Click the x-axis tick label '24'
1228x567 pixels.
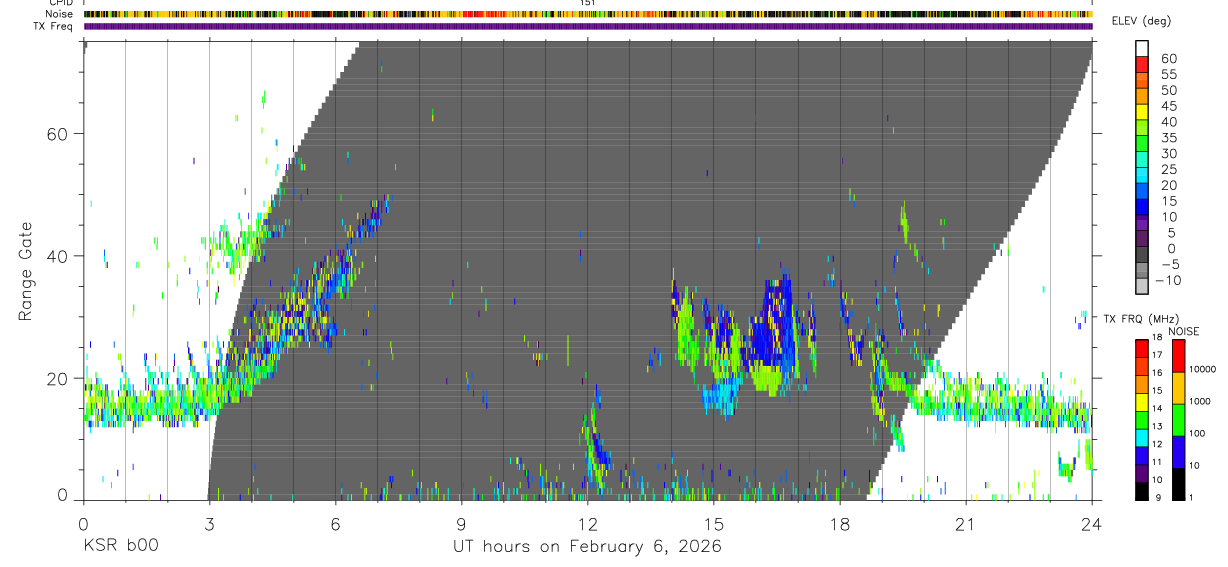pyautogui.click(x=1092, y=524)
